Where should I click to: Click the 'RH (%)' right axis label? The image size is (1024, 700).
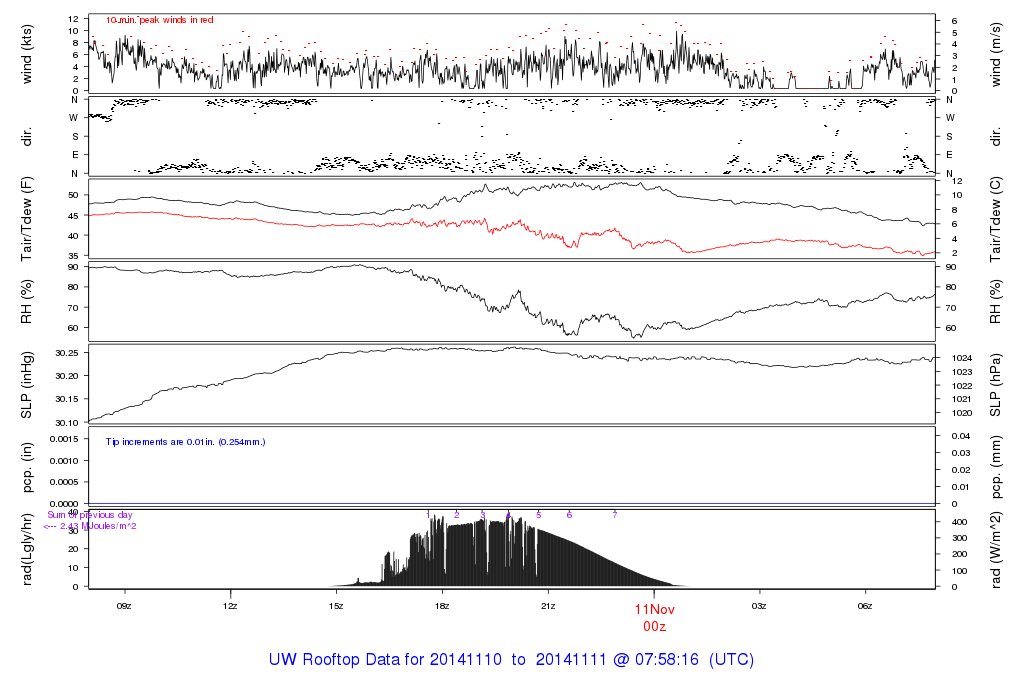(997, 303)
